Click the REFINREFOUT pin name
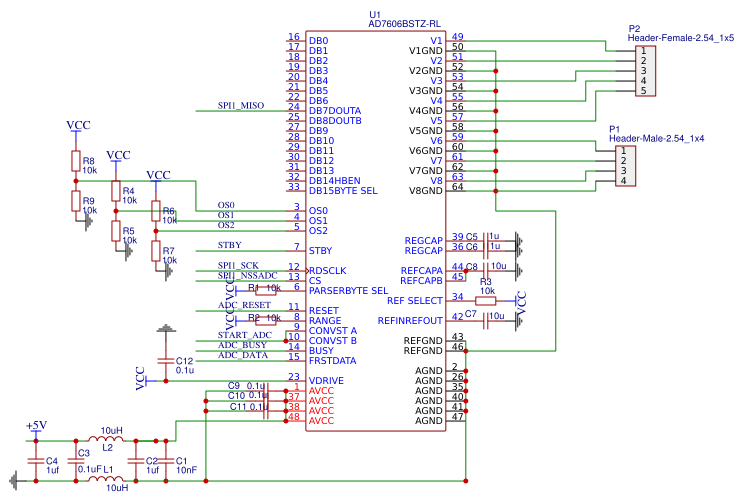Image resolution: width=744 pixels, height=503 pixels. (410, 321)
